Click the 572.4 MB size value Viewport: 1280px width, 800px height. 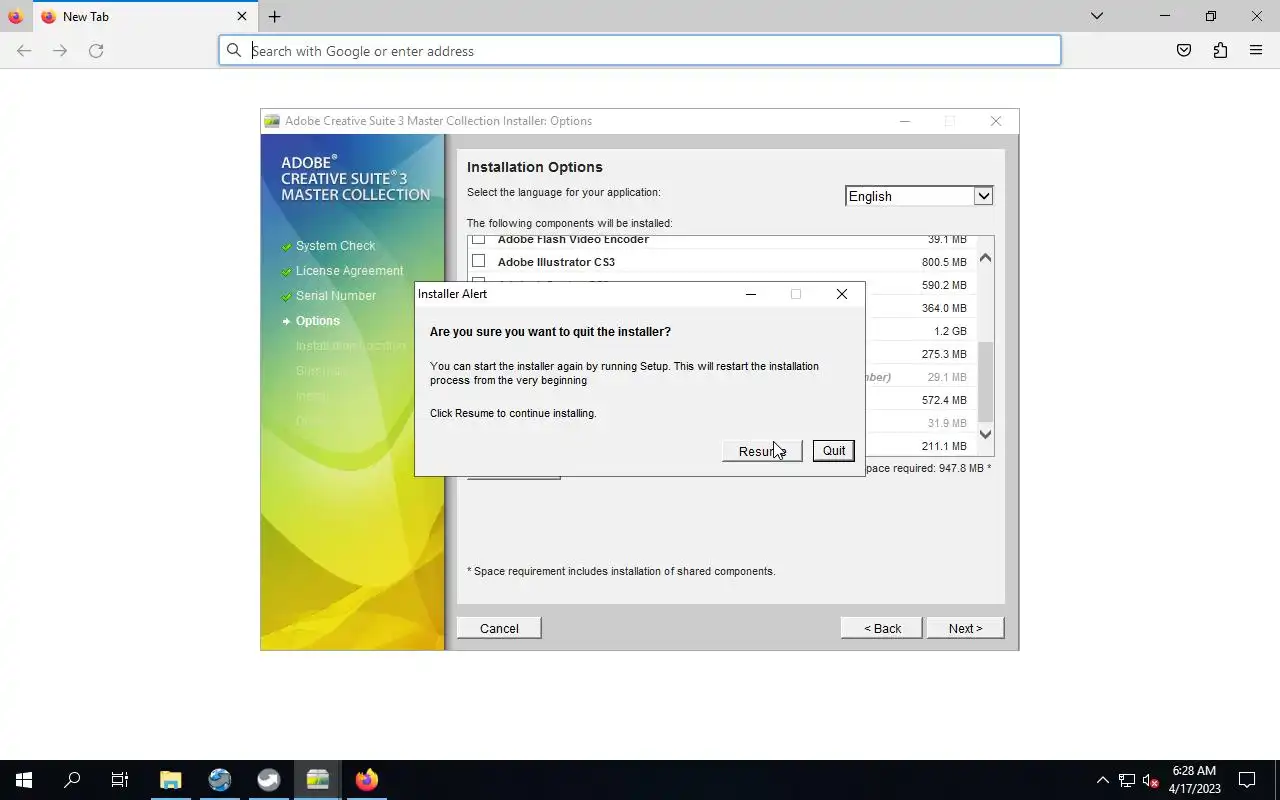pos(944,400)
